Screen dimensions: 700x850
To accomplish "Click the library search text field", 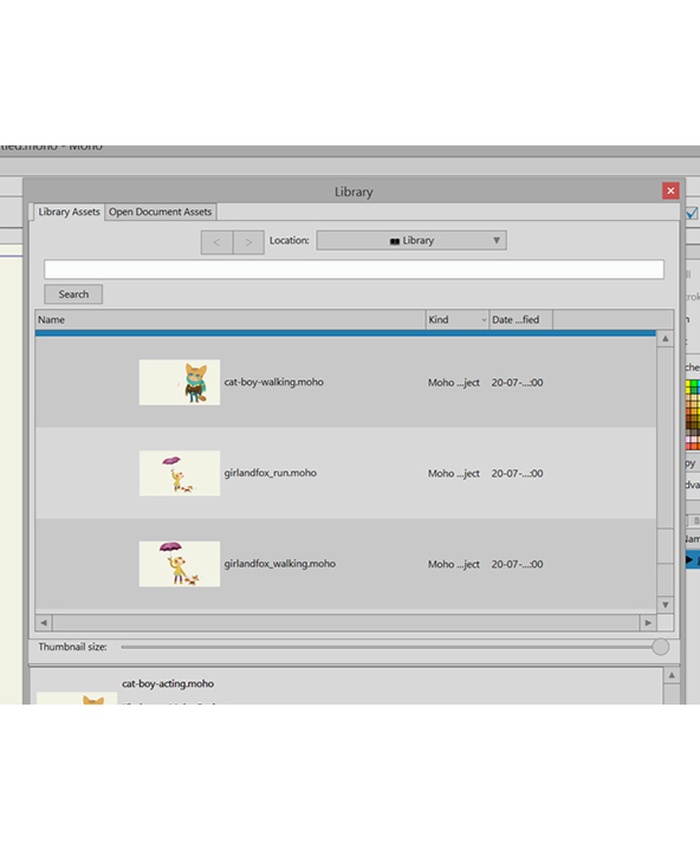I will click(x=353, y=269).
